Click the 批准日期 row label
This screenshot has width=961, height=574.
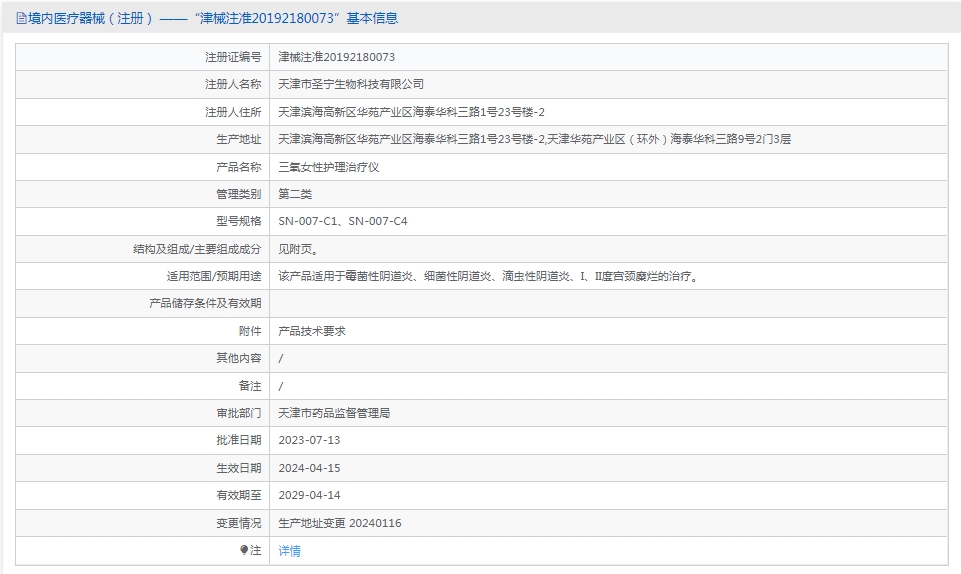coord(238,440)
